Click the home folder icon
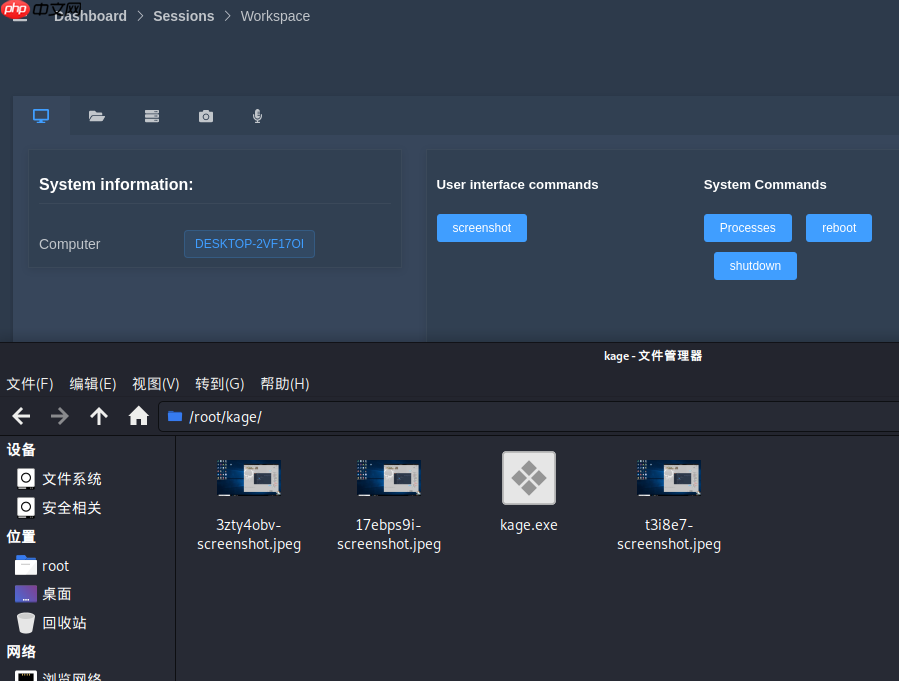Viewport: 899px width, 681px height. point(139,416)
